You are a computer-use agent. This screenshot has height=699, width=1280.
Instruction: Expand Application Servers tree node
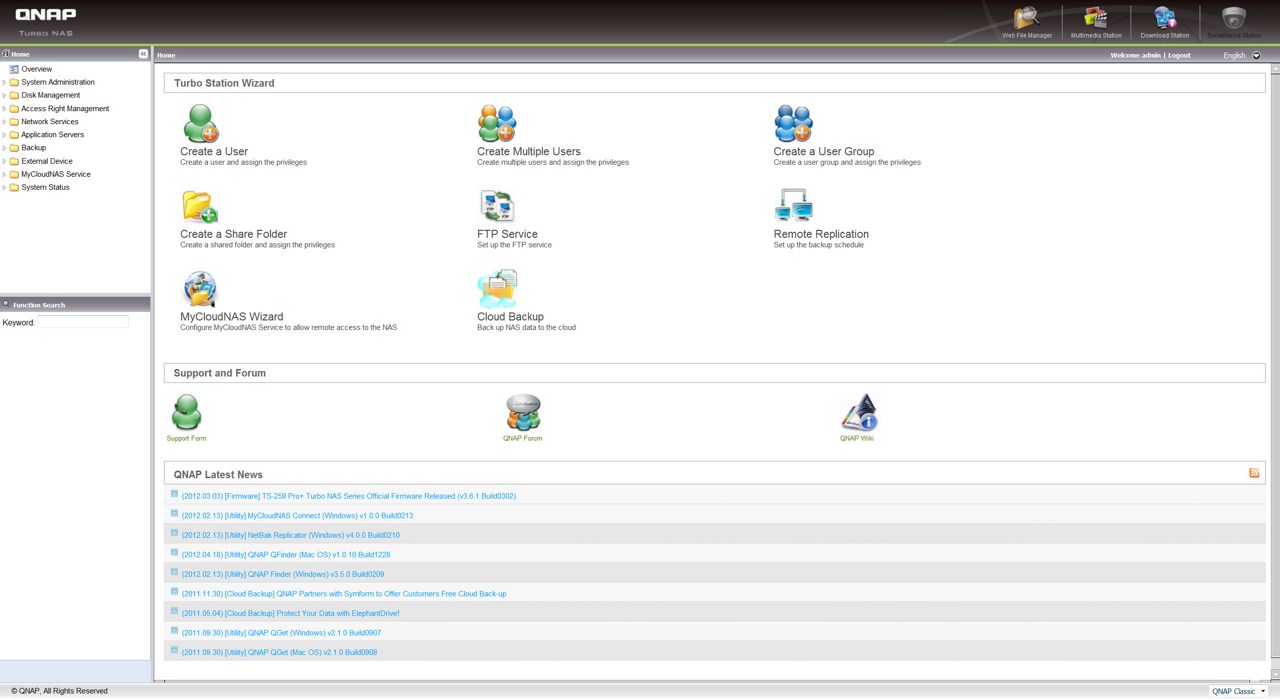pyautogui.click(x=4, y=134)
